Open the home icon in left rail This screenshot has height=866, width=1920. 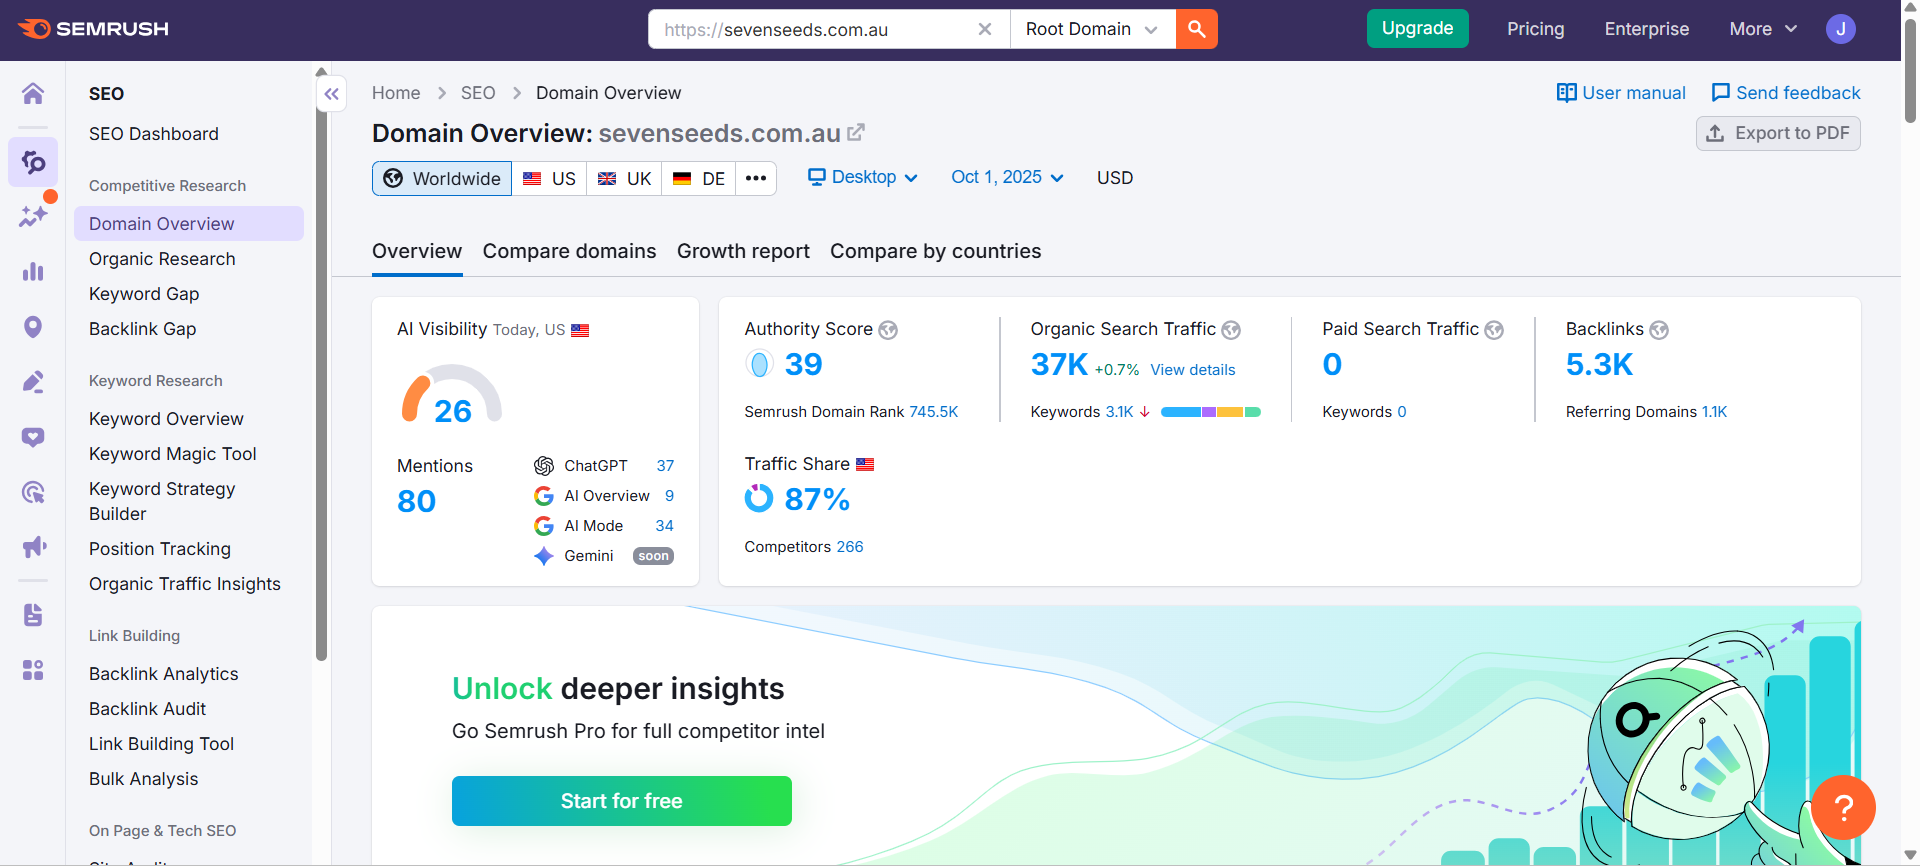click(33, 94)
